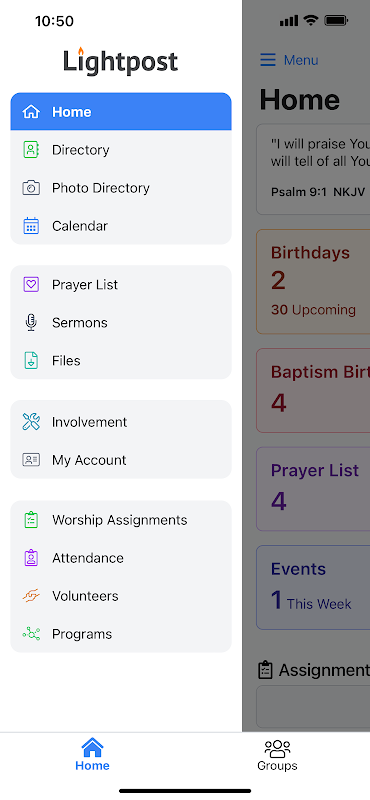Open the Birthdays summary card
Screen dimensions: 370x800
click(x=313, y=282)
